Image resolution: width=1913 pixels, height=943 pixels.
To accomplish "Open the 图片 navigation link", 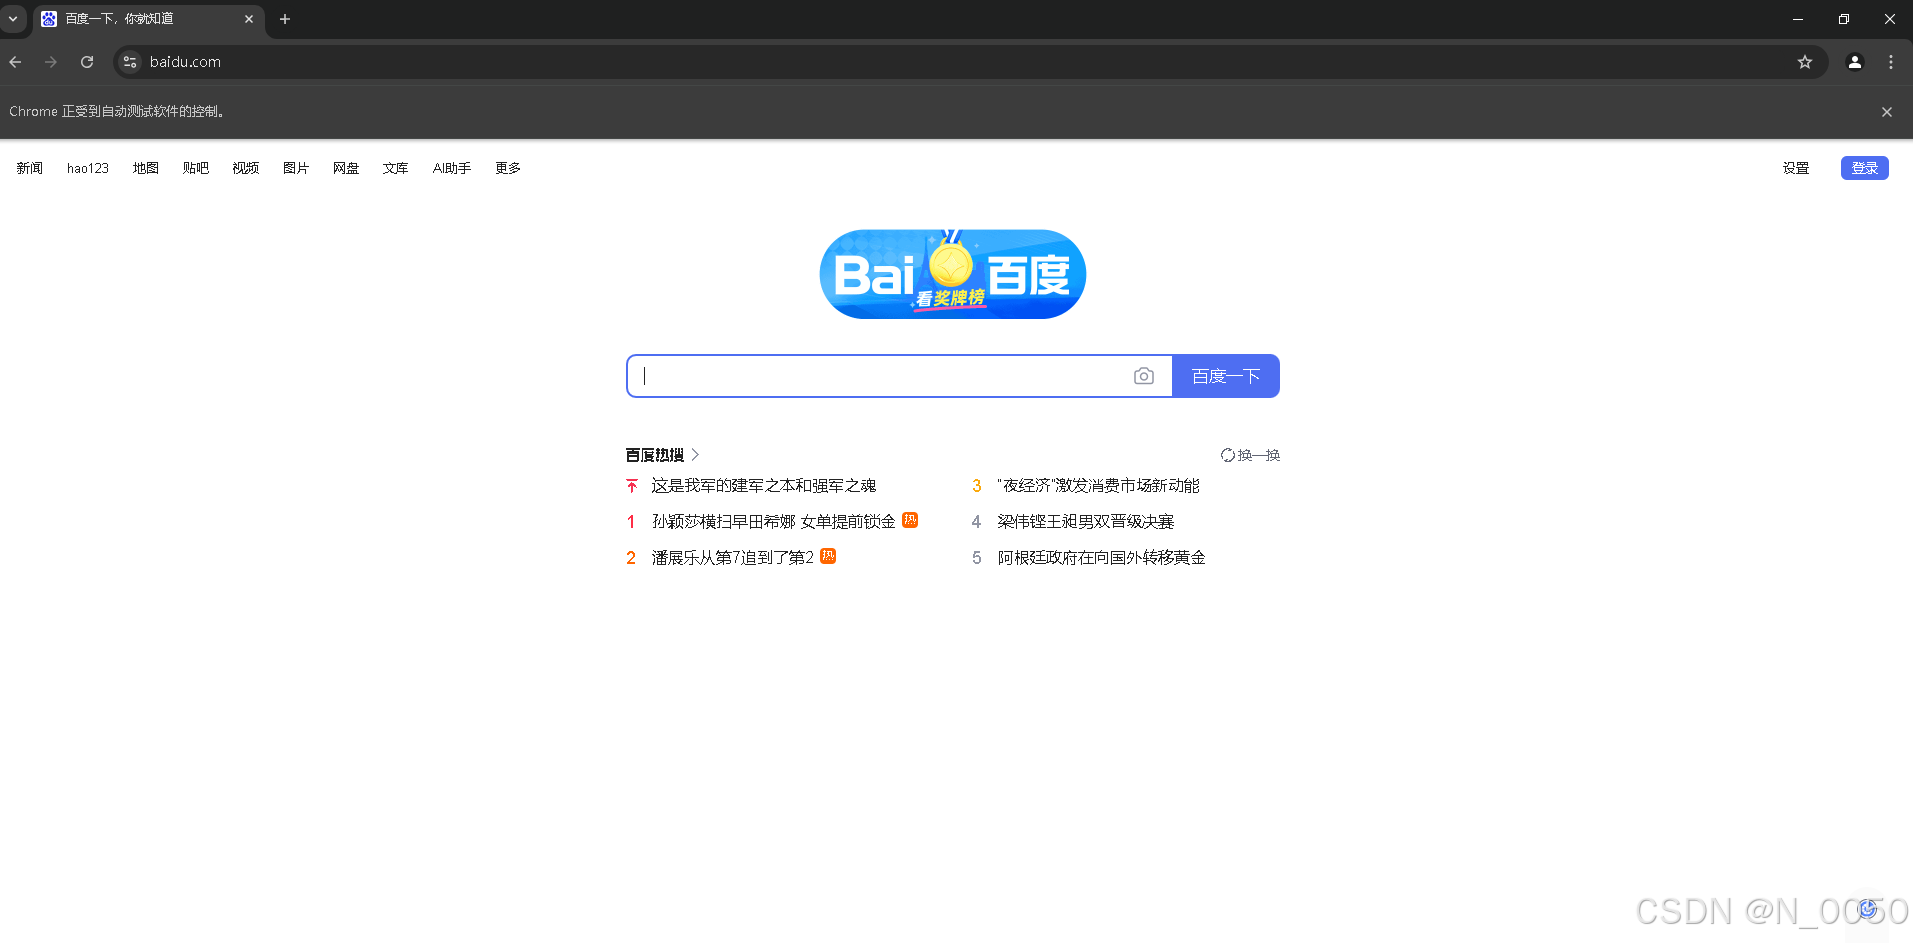I will (296, 168).
